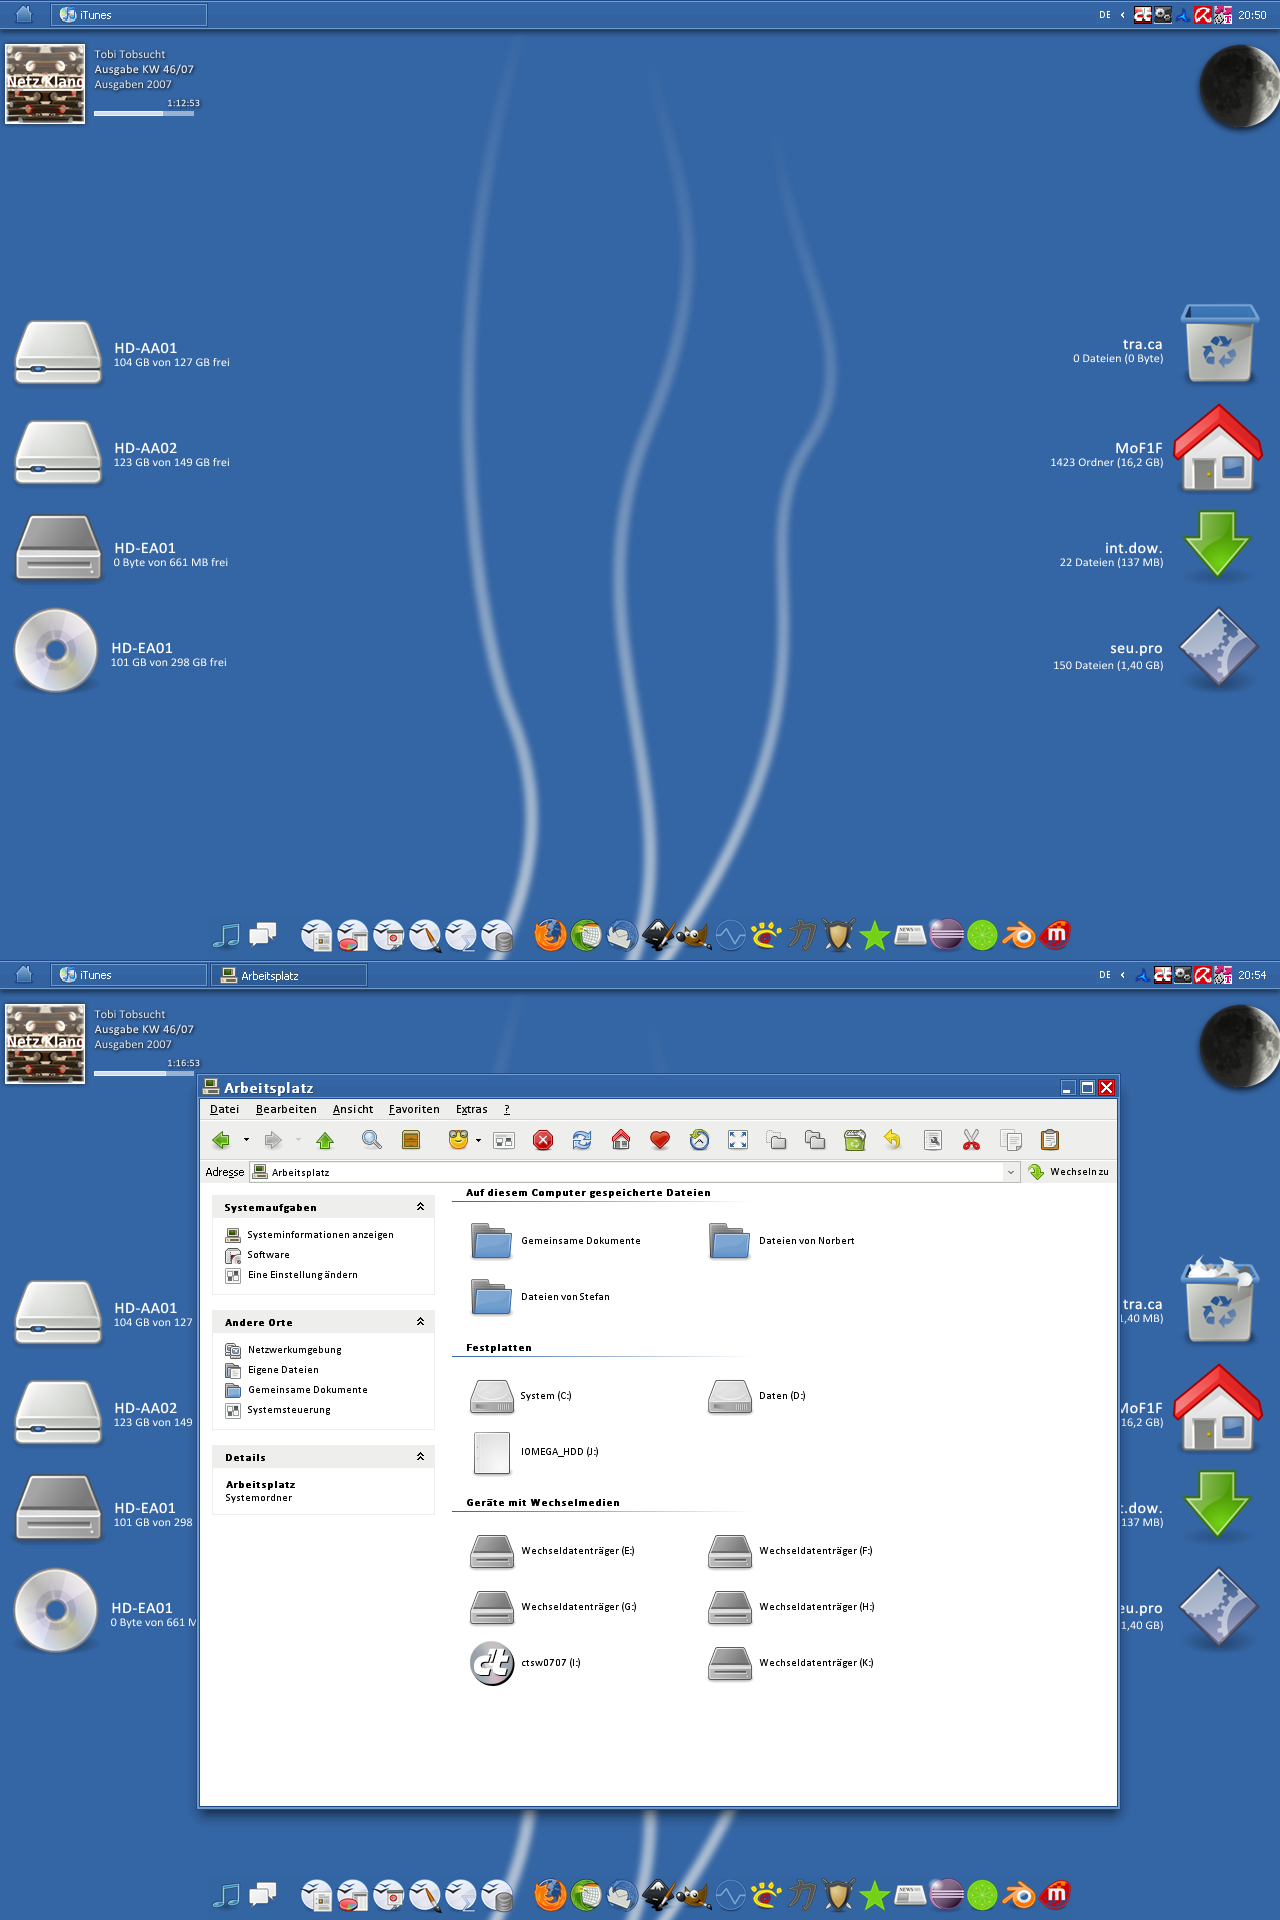Go up one folder level in Arbeitsplatz

(324, 1140)
